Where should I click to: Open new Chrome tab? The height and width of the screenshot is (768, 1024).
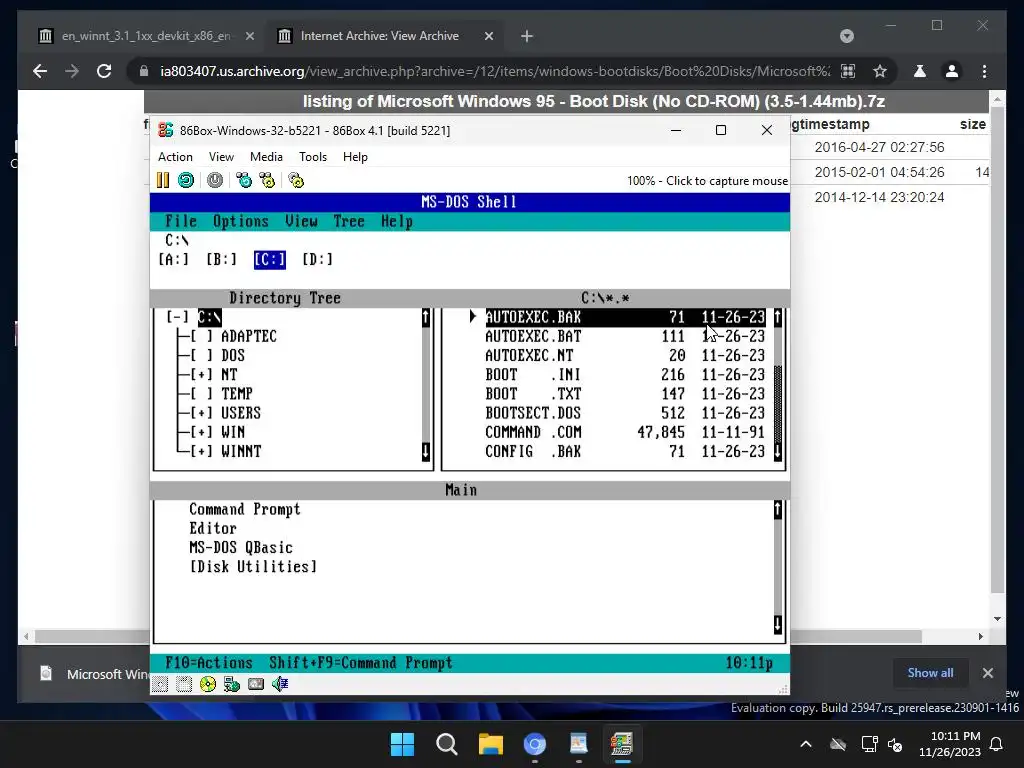[527, 36]
